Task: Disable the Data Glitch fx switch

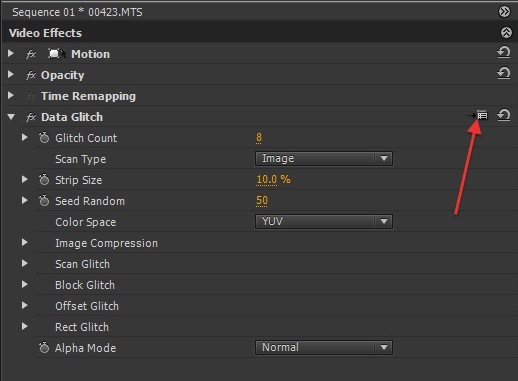Action: pyautogui.click(x=31, y=117)
